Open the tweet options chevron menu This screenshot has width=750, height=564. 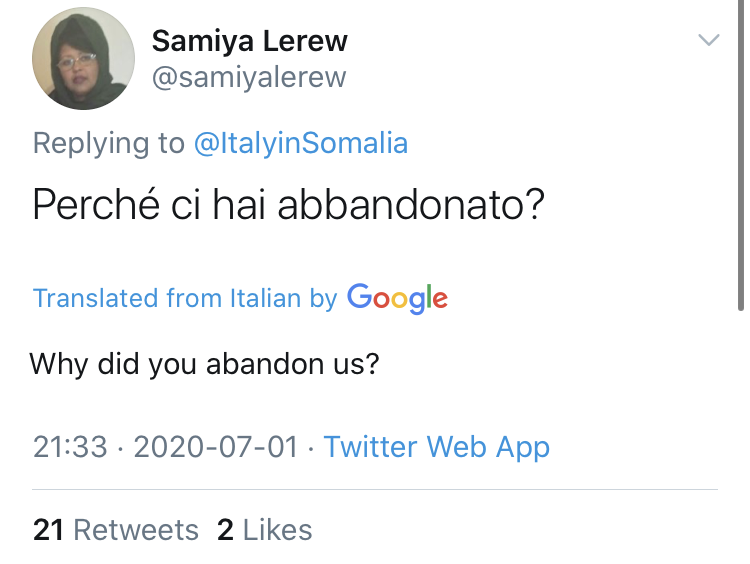pyautogui.click(x=708, y=40)
